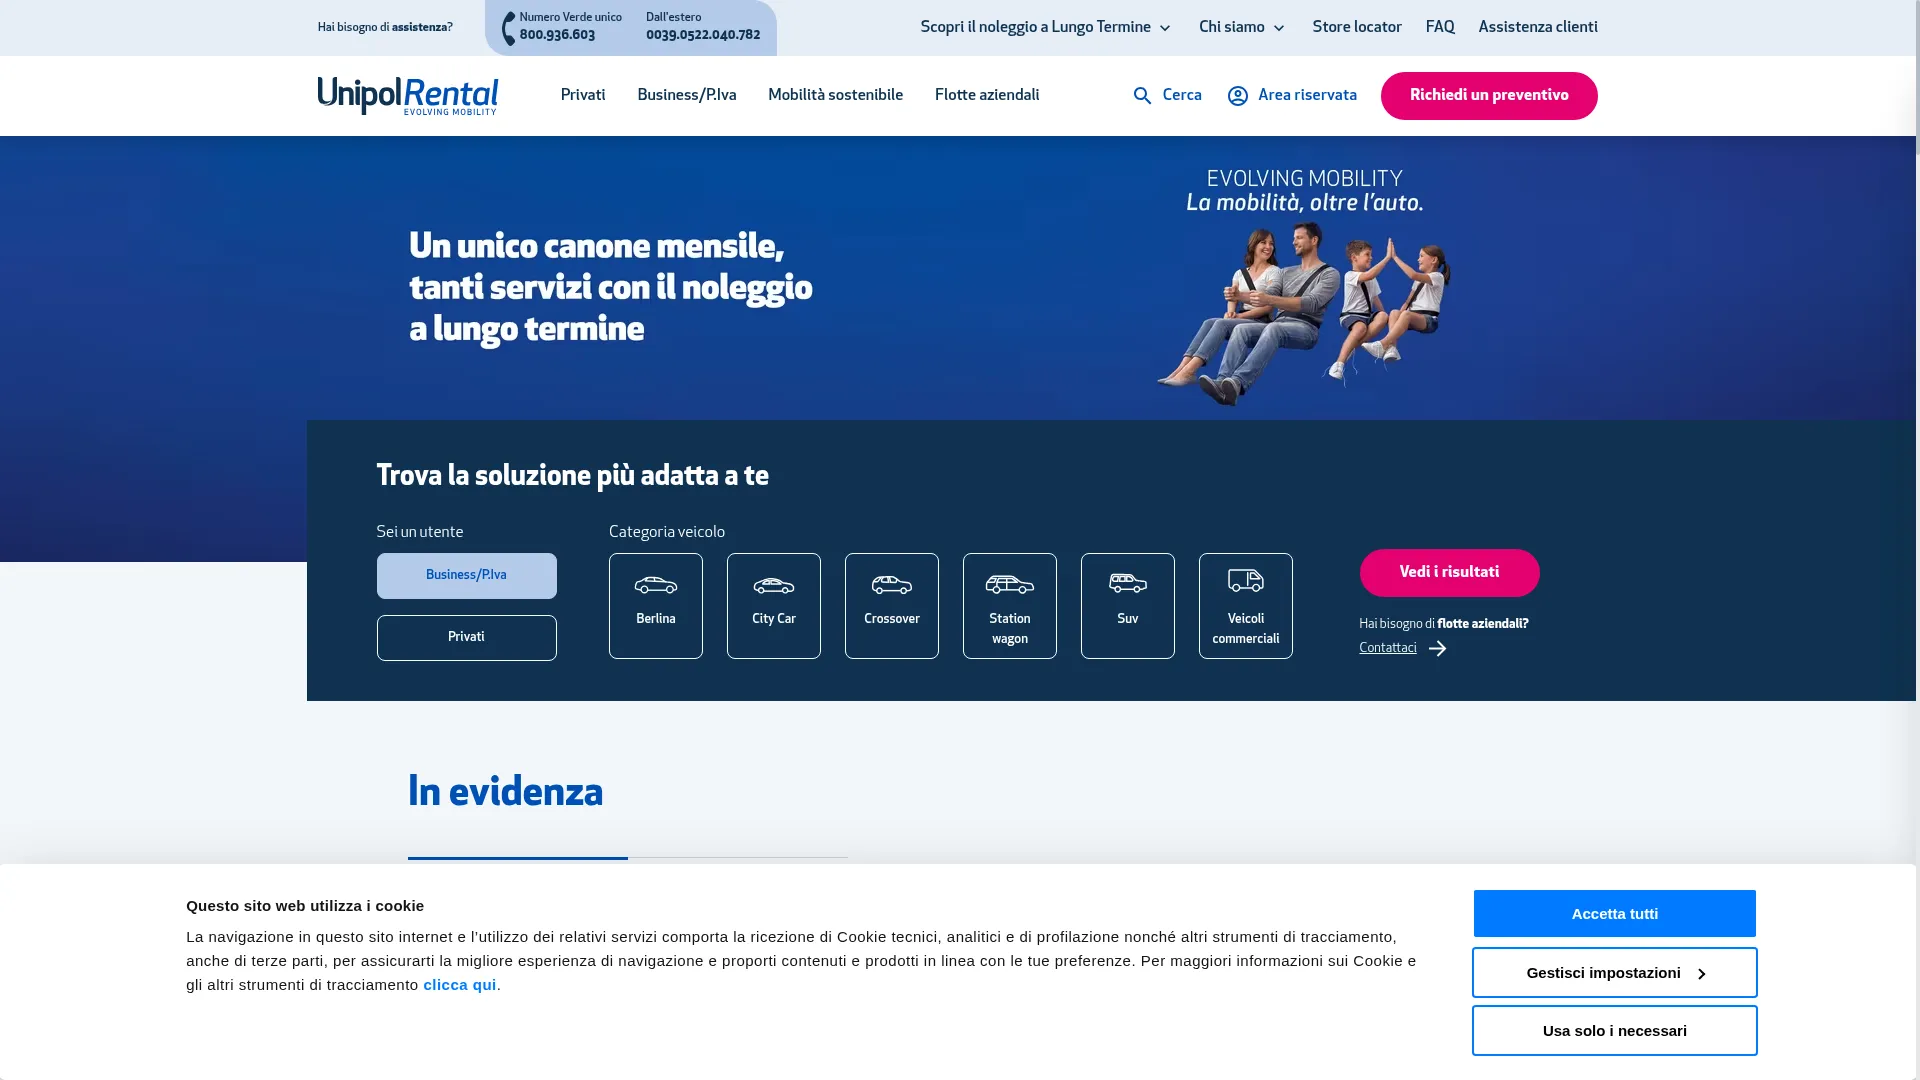Viewport: 1920px width, 1080px height.
Task: Accept all cookies with Accetta tutti
Action: pyautogui.click(x=1615, y=914)
